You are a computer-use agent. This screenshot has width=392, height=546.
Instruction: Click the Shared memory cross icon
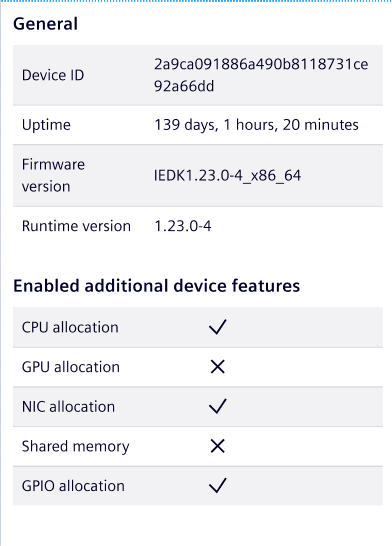[218, 446]
